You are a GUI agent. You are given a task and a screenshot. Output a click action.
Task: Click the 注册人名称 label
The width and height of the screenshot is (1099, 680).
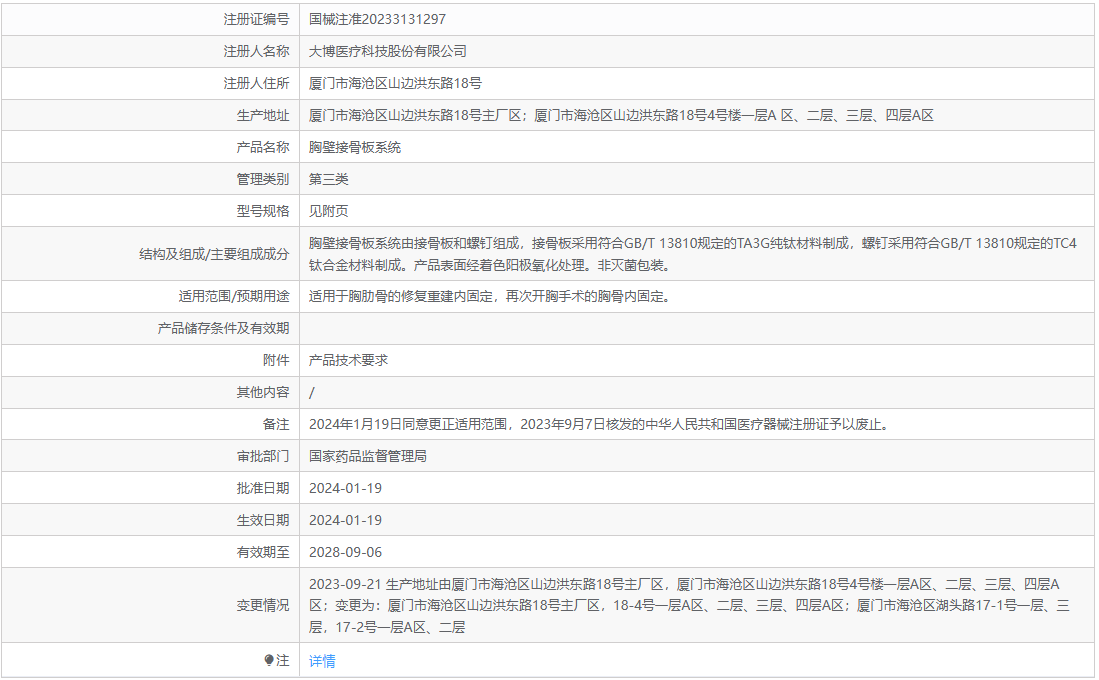pos(256,51)
